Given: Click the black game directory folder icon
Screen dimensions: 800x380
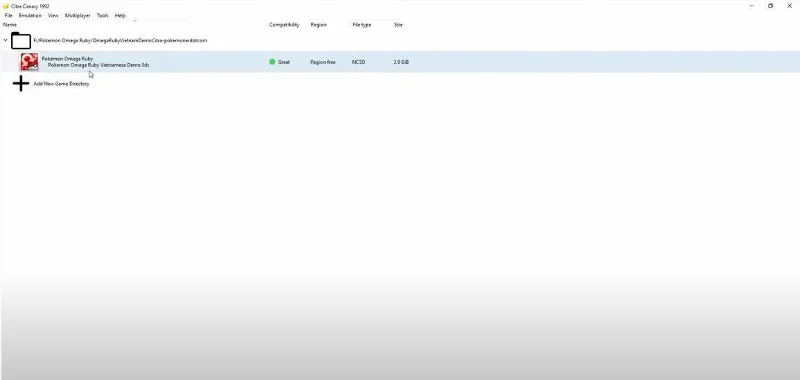Looking at the screenshot, I should pos(21,40).
